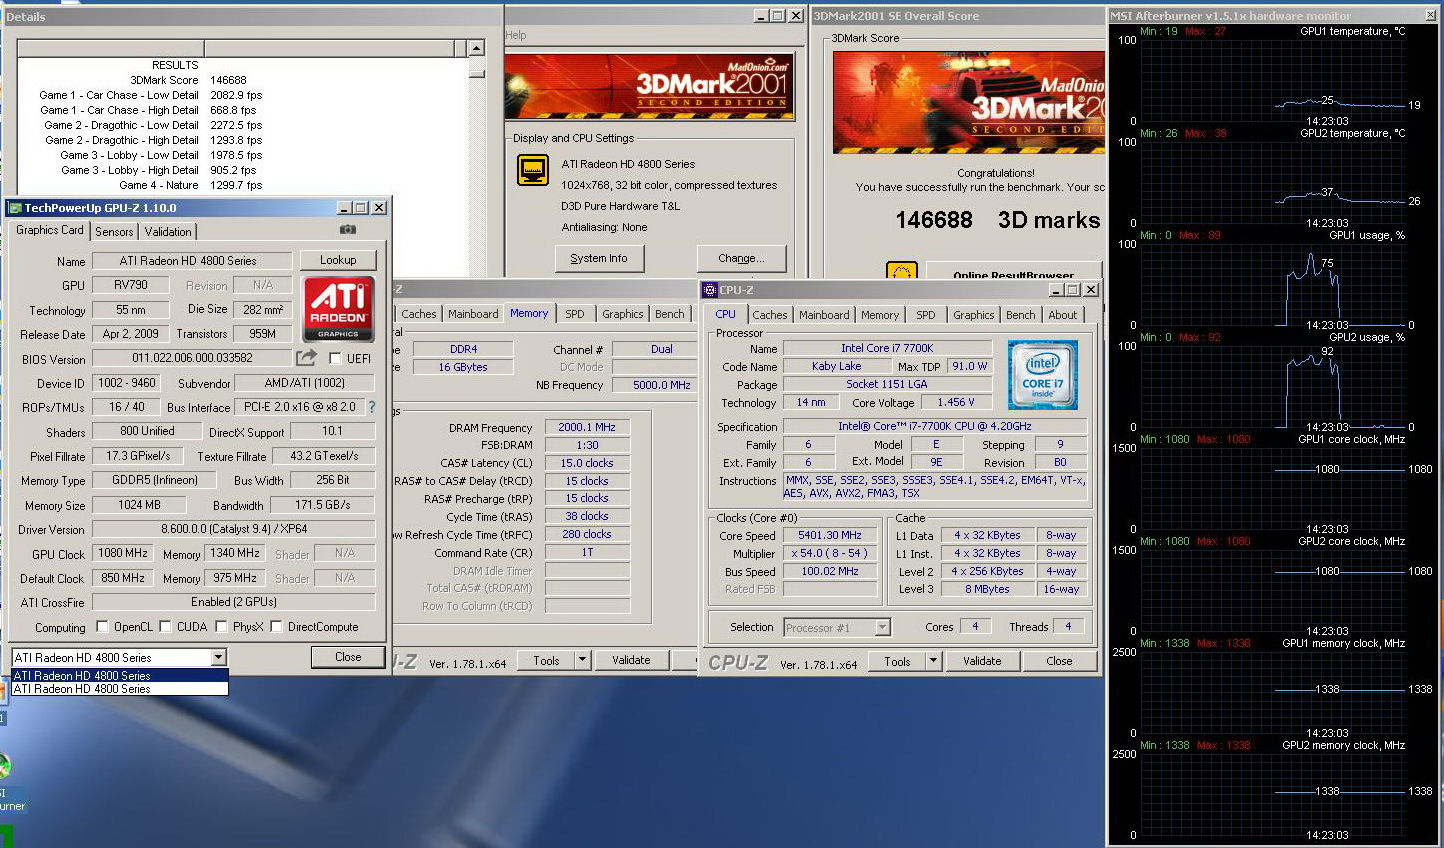Click Validate in back CPU-Z window
Image resolution: width=1444 pixels, height=848 pixels.
[x=631, y=660]
